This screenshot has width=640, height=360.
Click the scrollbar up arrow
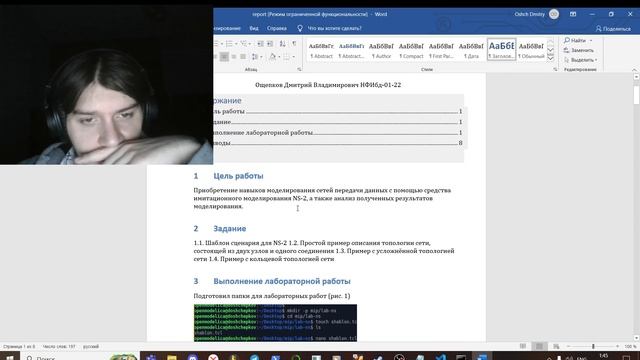click(x=636, y=76)
